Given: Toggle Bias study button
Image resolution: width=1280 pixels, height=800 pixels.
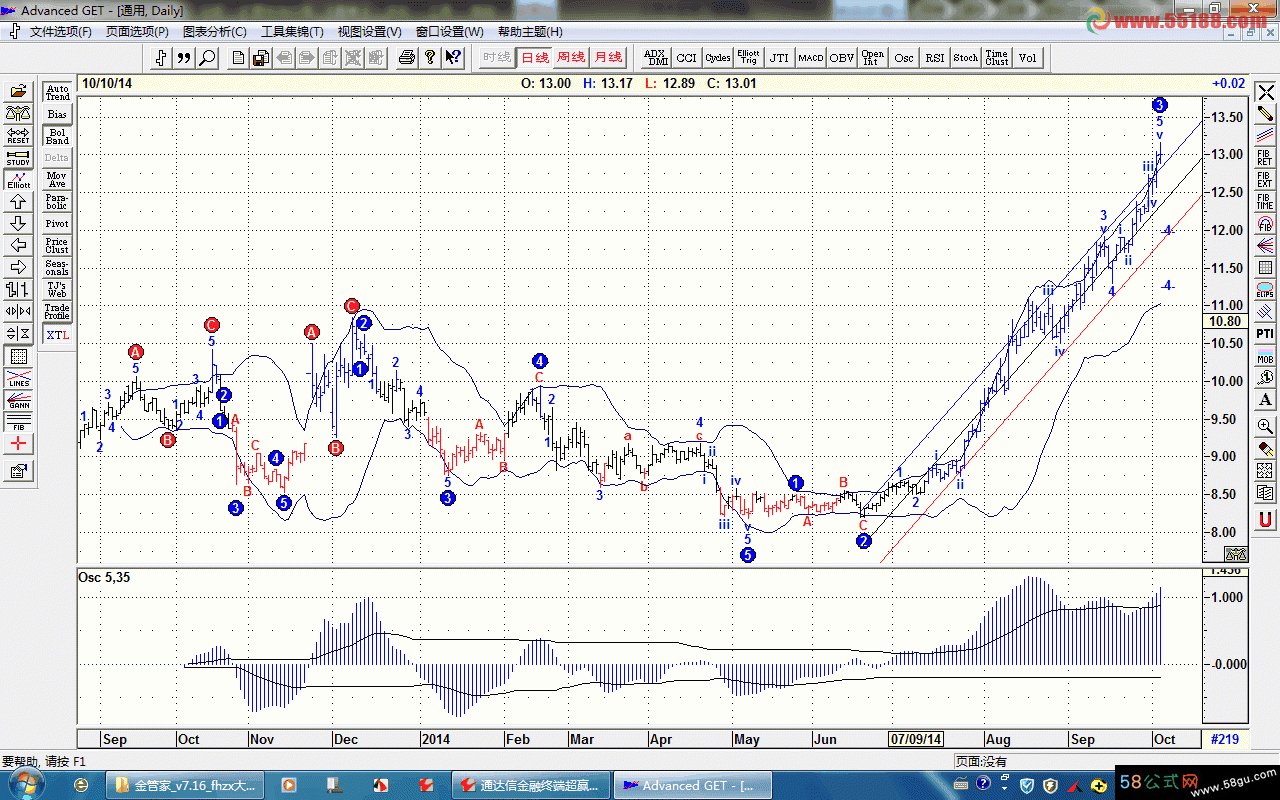Looking at the screenshot, I should (57, 115).
